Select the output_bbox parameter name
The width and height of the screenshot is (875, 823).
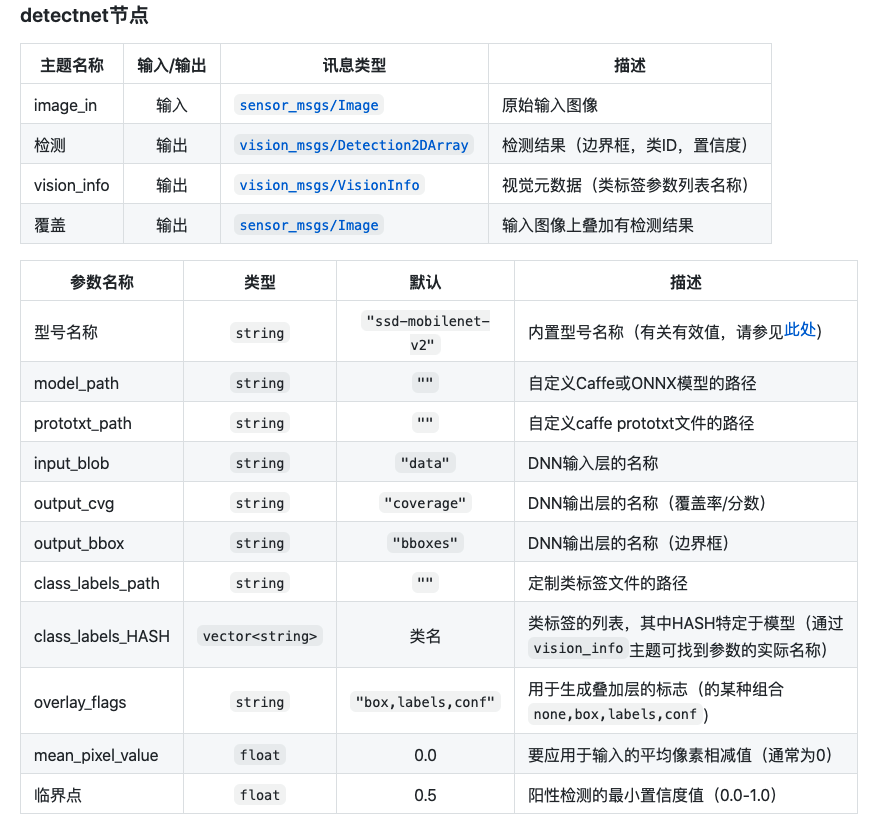click(x=79, y=543)
